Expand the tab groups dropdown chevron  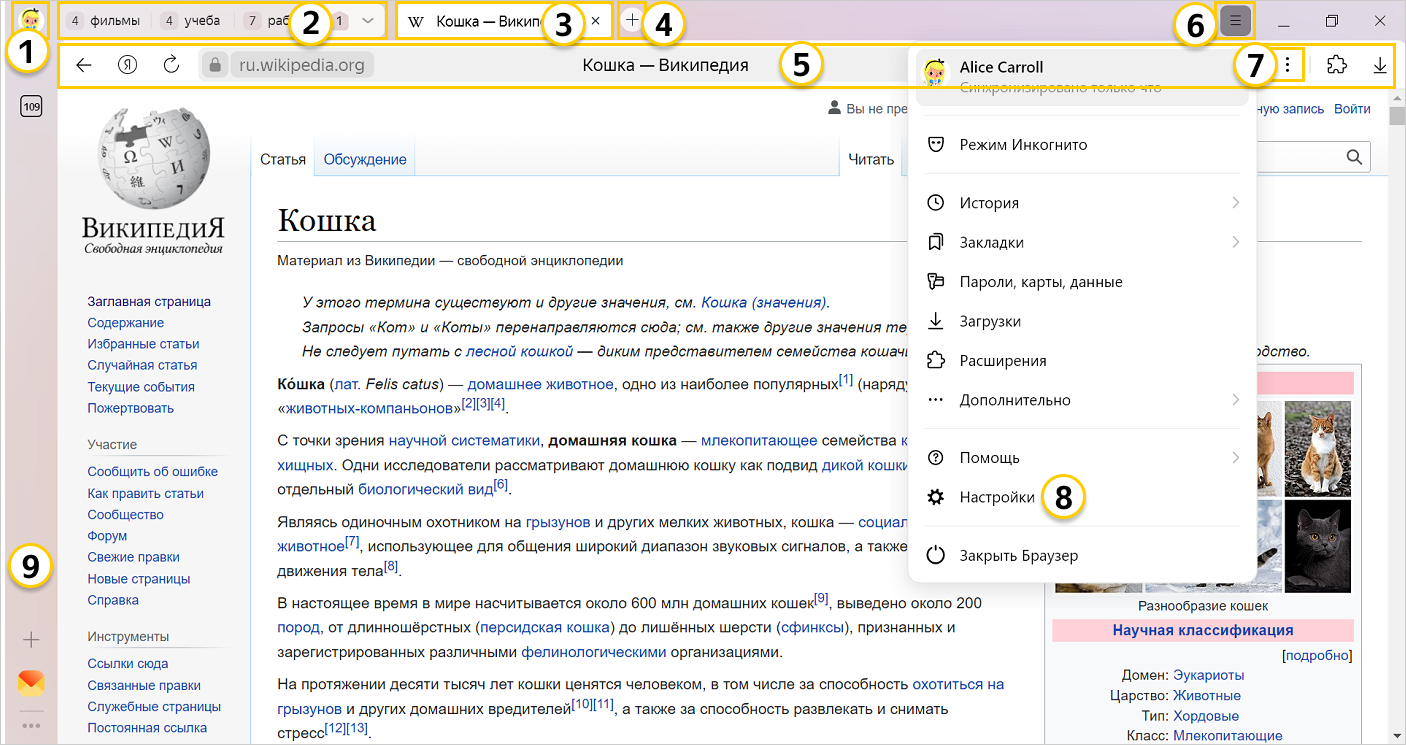[368, 20]
